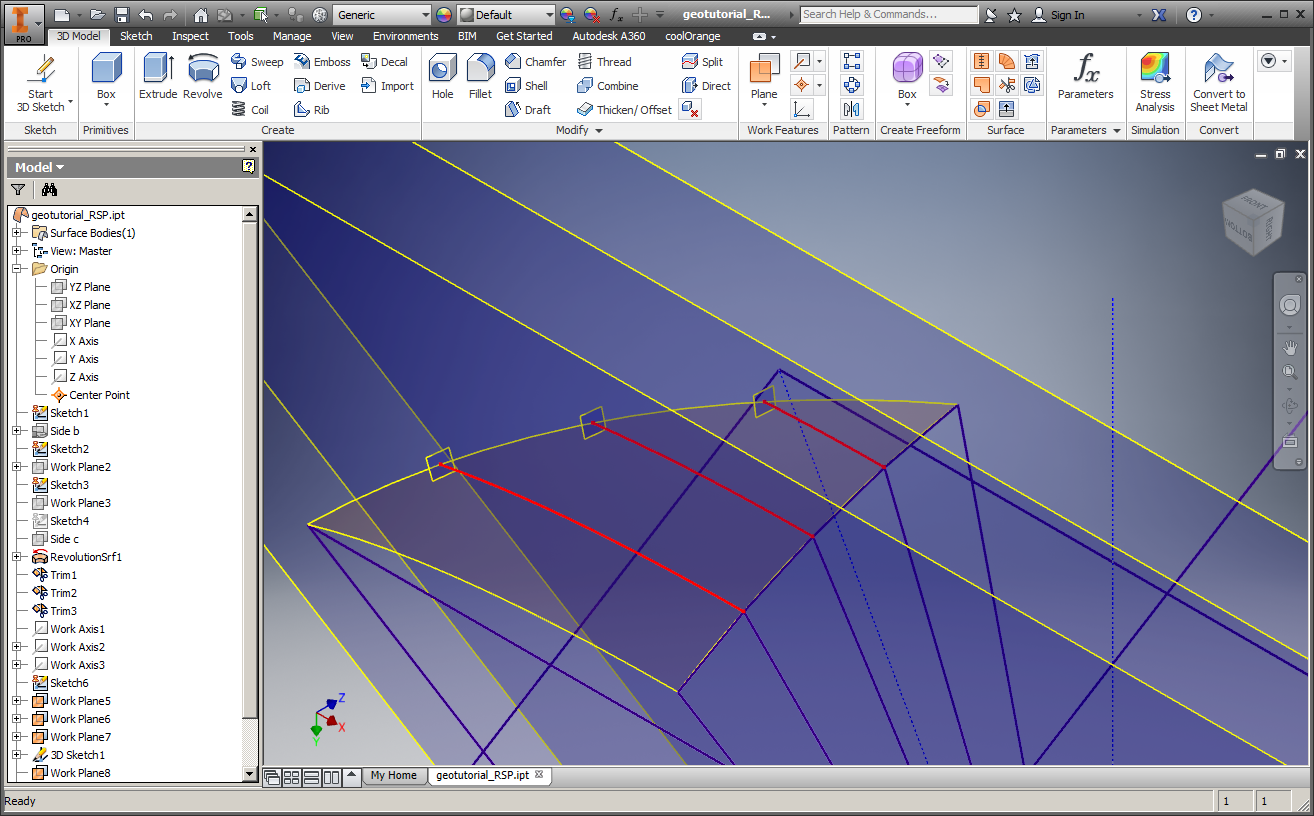Switch to the My Home document tab
The height and width of the screenshot is (816, 1314).
[394, 775]
